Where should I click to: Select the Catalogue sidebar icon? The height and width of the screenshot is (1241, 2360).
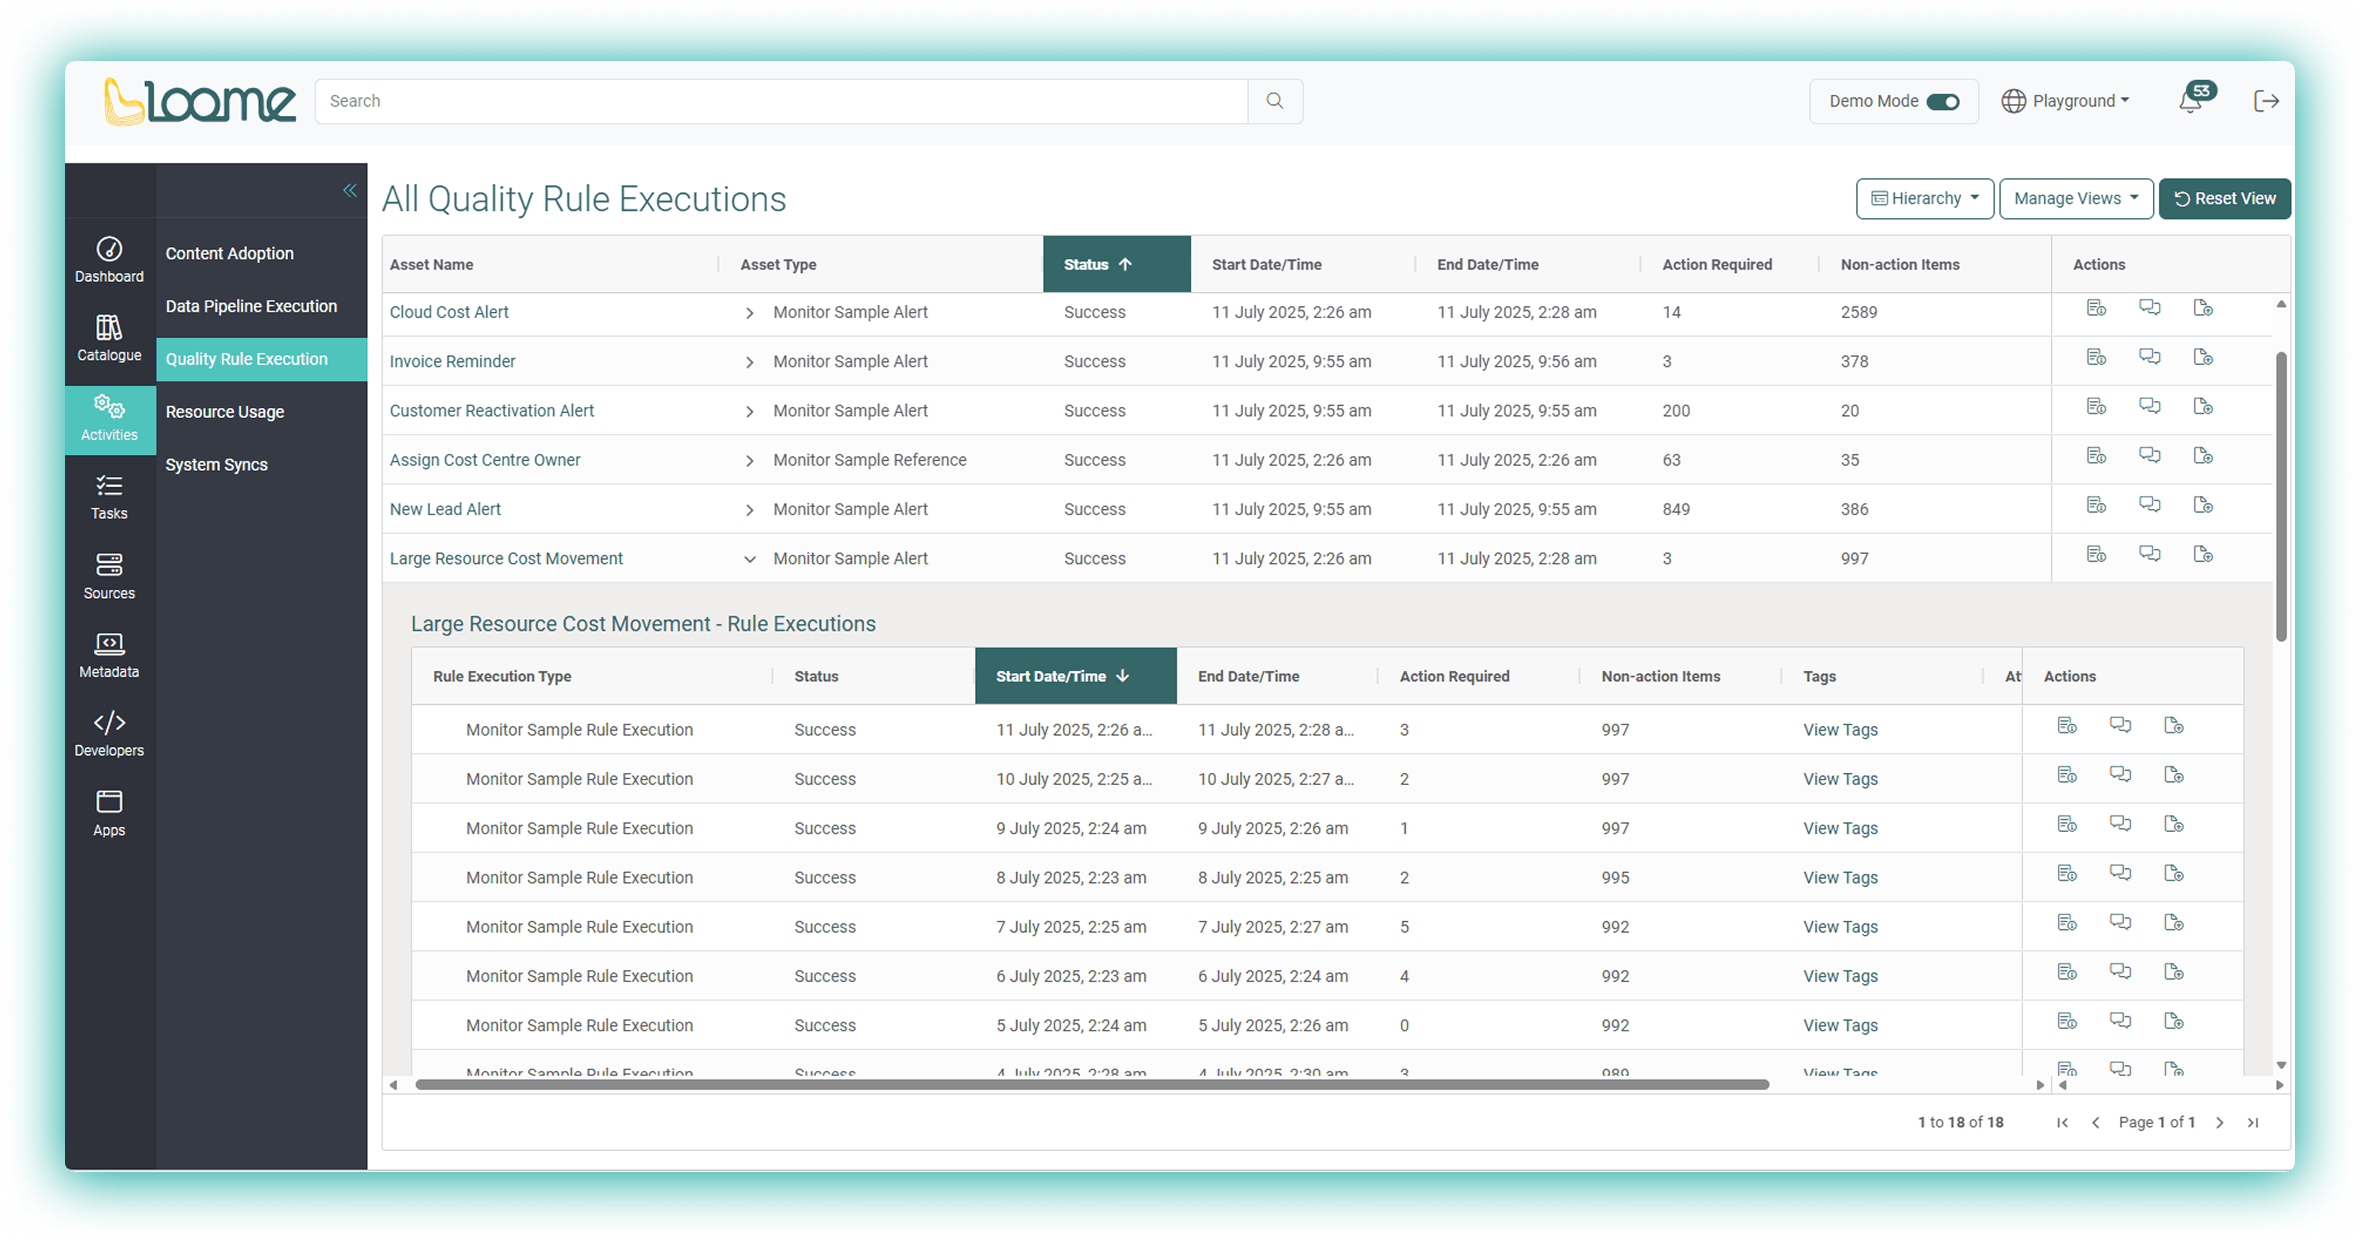(x=109, y=338)
